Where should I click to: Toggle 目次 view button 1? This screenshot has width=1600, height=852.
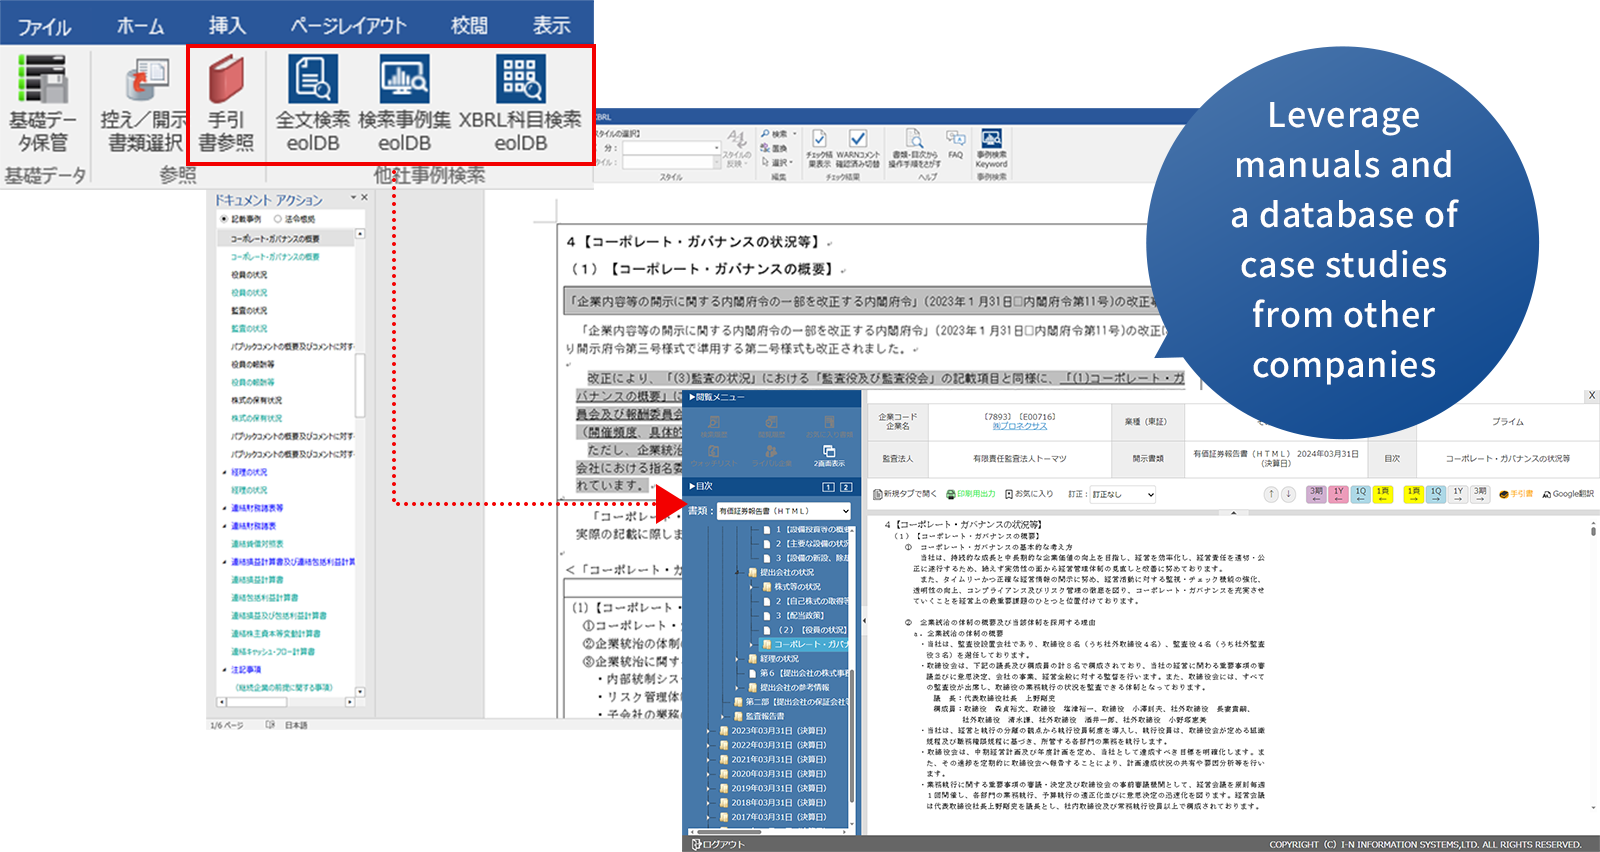tap(828, 487)
